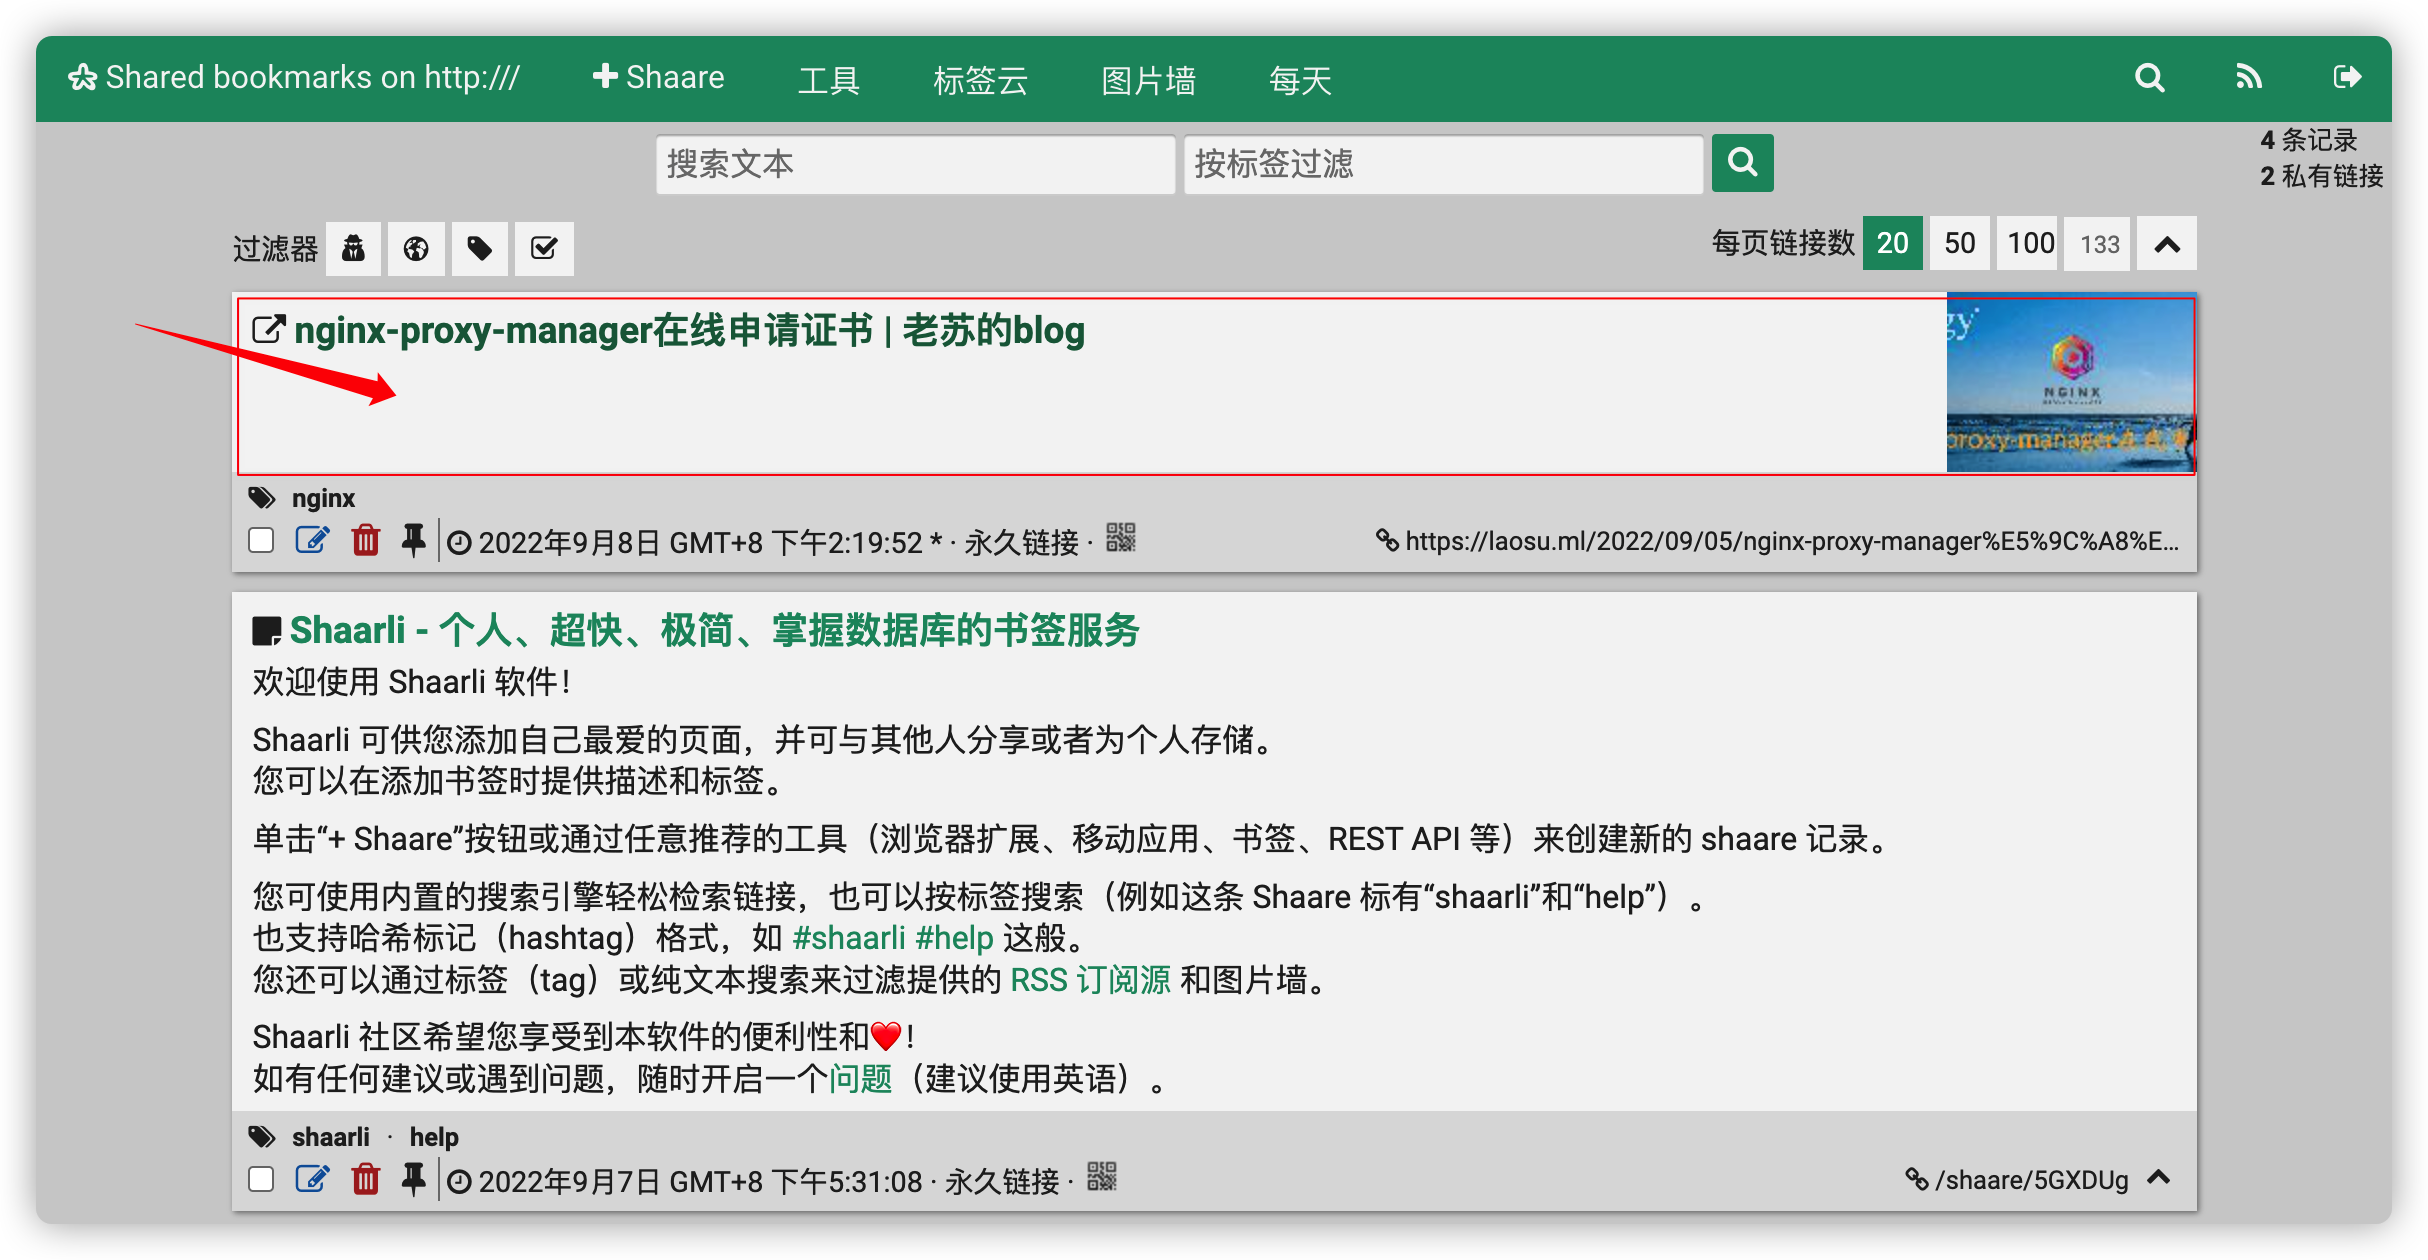
Task: Delete the Shaarli welcome bookmark
Action: click(x=366, y=1180)
